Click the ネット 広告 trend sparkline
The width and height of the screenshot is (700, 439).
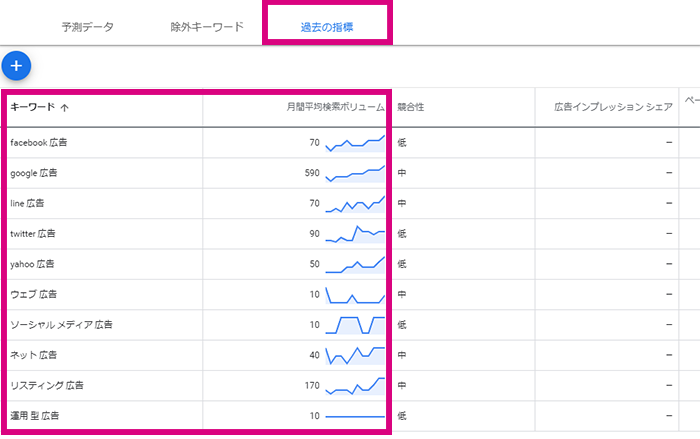[x=355, y=355]
